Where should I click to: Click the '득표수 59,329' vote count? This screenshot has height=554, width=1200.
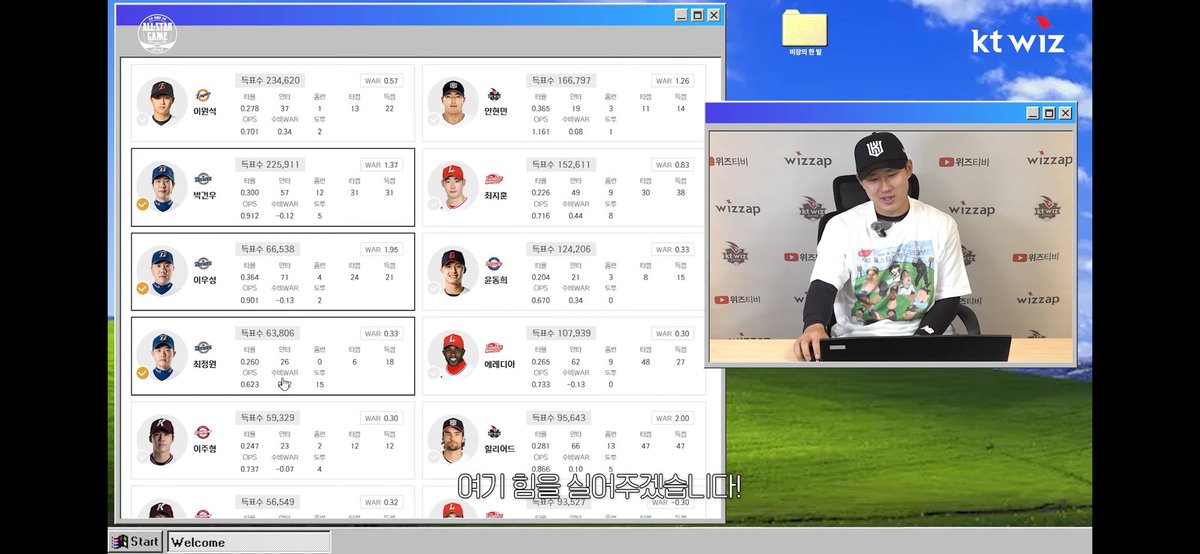(x=267, y=418)
